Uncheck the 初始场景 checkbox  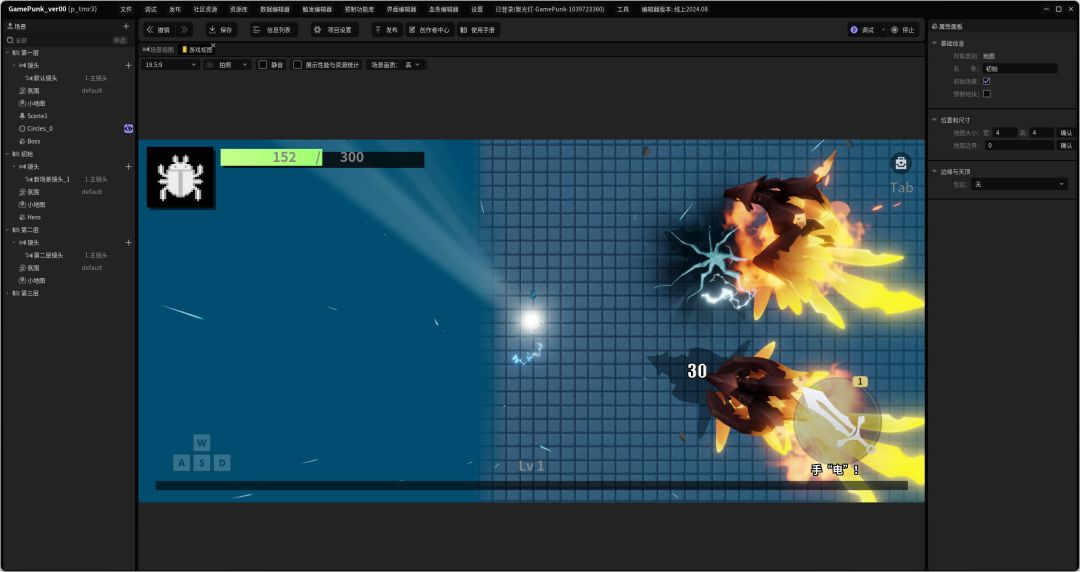click(x=987, y=81)
